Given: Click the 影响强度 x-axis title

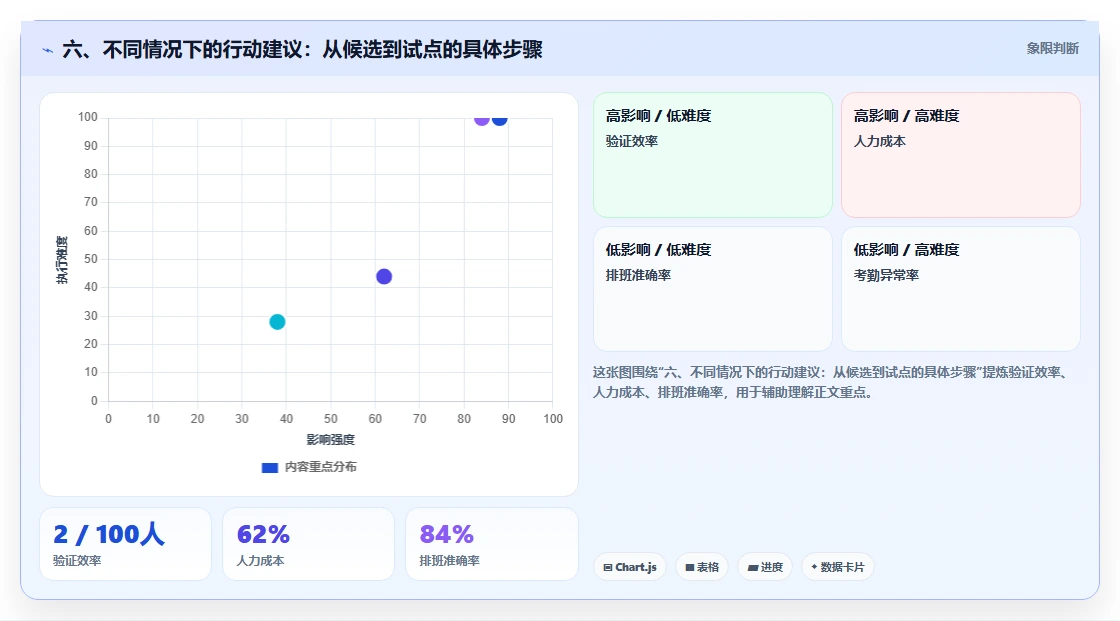Looking at the screenshot, I should tap(331, 439).
